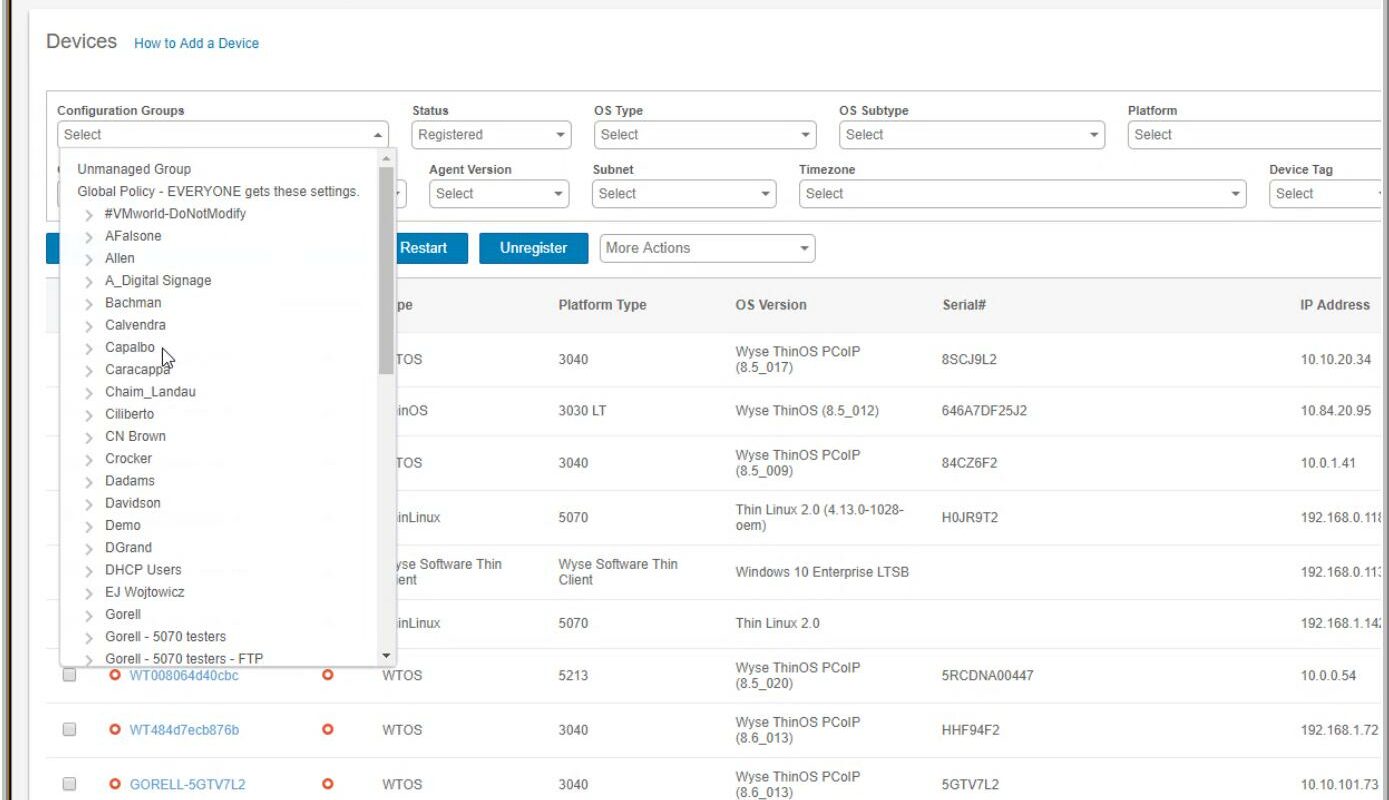Choose the EJ Wojtowicz group

(145, 592)
